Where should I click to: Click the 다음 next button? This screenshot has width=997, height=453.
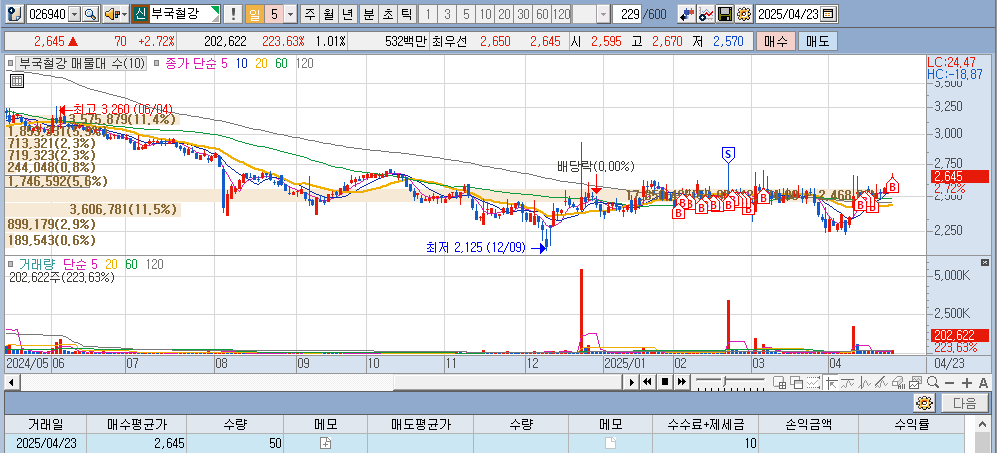click(965, 403)
